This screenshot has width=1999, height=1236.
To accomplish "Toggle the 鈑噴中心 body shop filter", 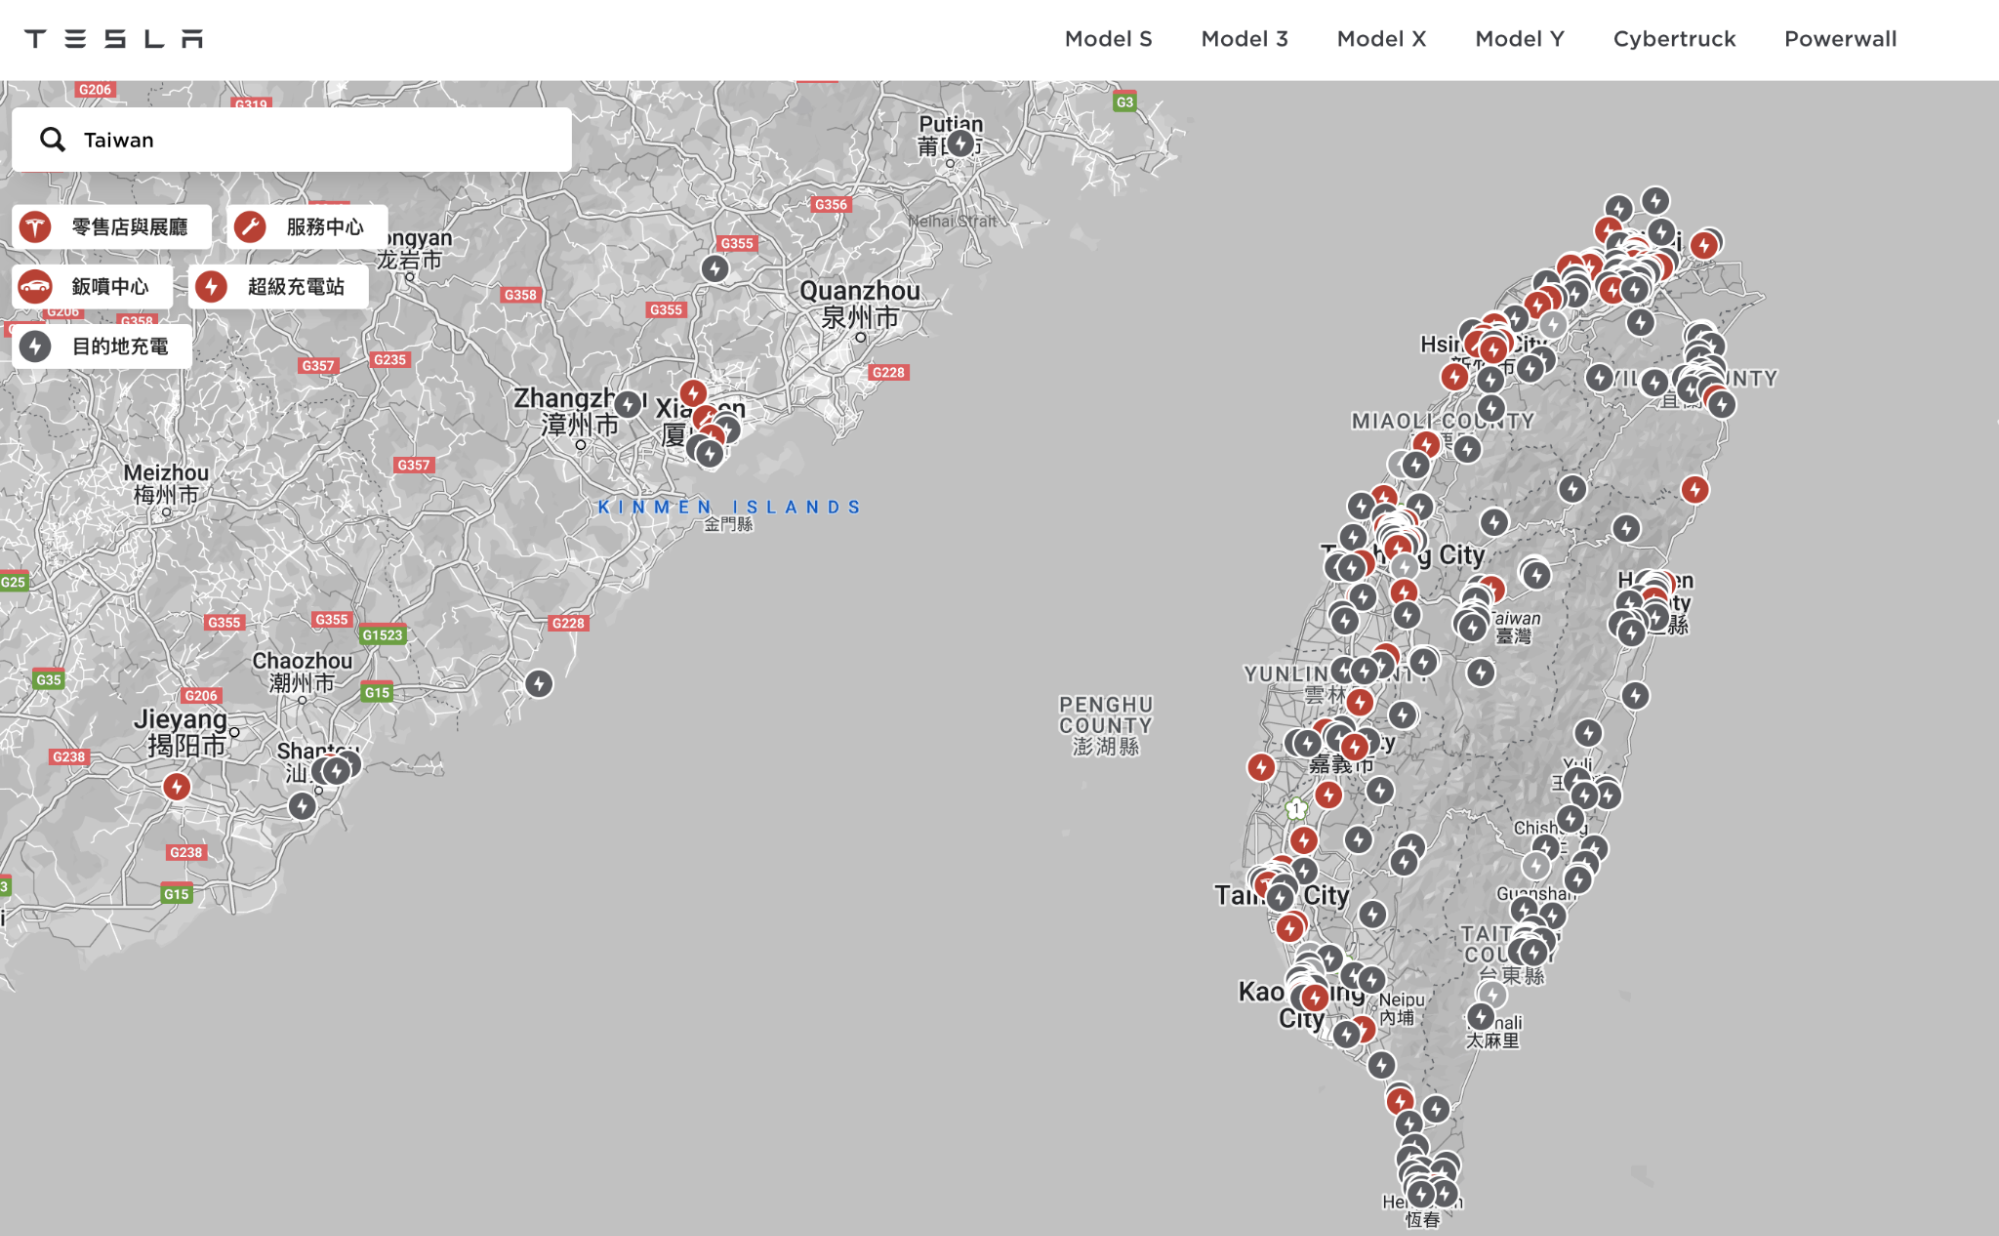I will pyautogui.click(x=92, y=287).
